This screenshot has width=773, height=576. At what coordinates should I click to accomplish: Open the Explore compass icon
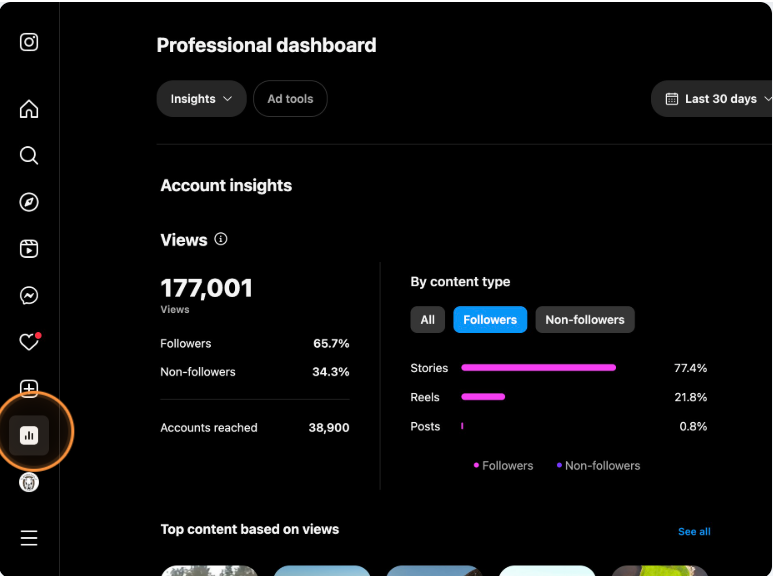click(29, 202)
